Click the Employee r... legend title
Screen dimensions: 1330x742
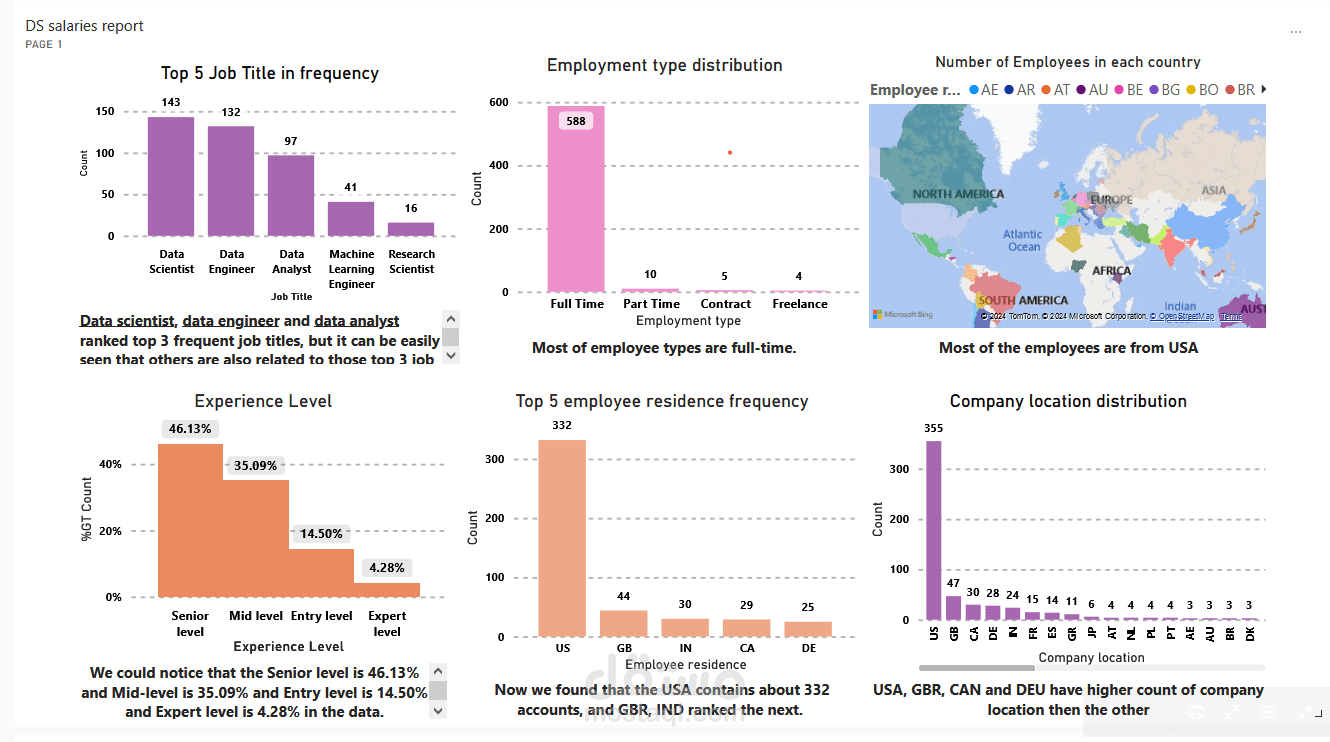916,90
